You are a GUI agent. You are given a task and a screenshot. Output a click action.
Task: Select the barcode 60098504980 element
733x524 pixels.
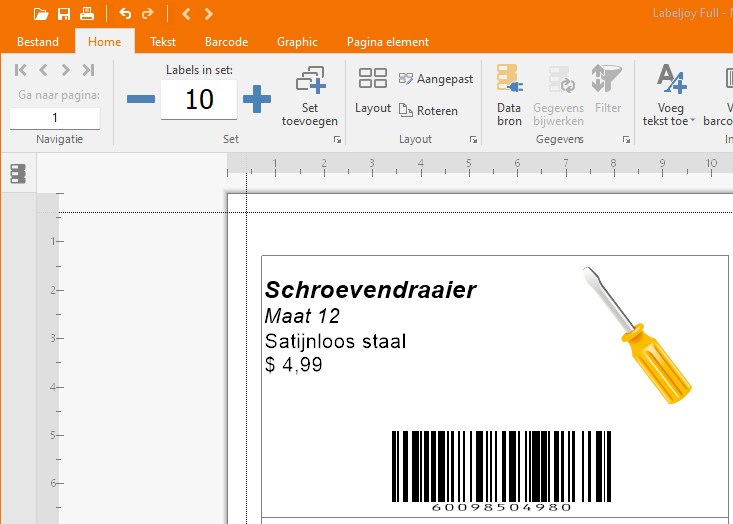pos(501,471)
